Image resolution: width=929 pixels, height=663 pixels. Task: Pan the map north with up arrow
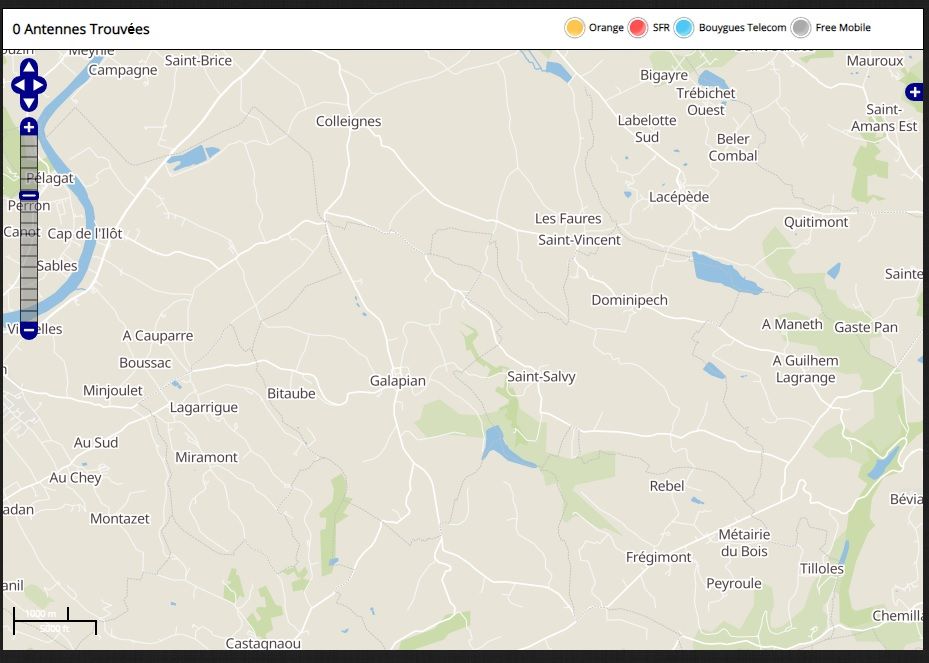tap(29, 68)
